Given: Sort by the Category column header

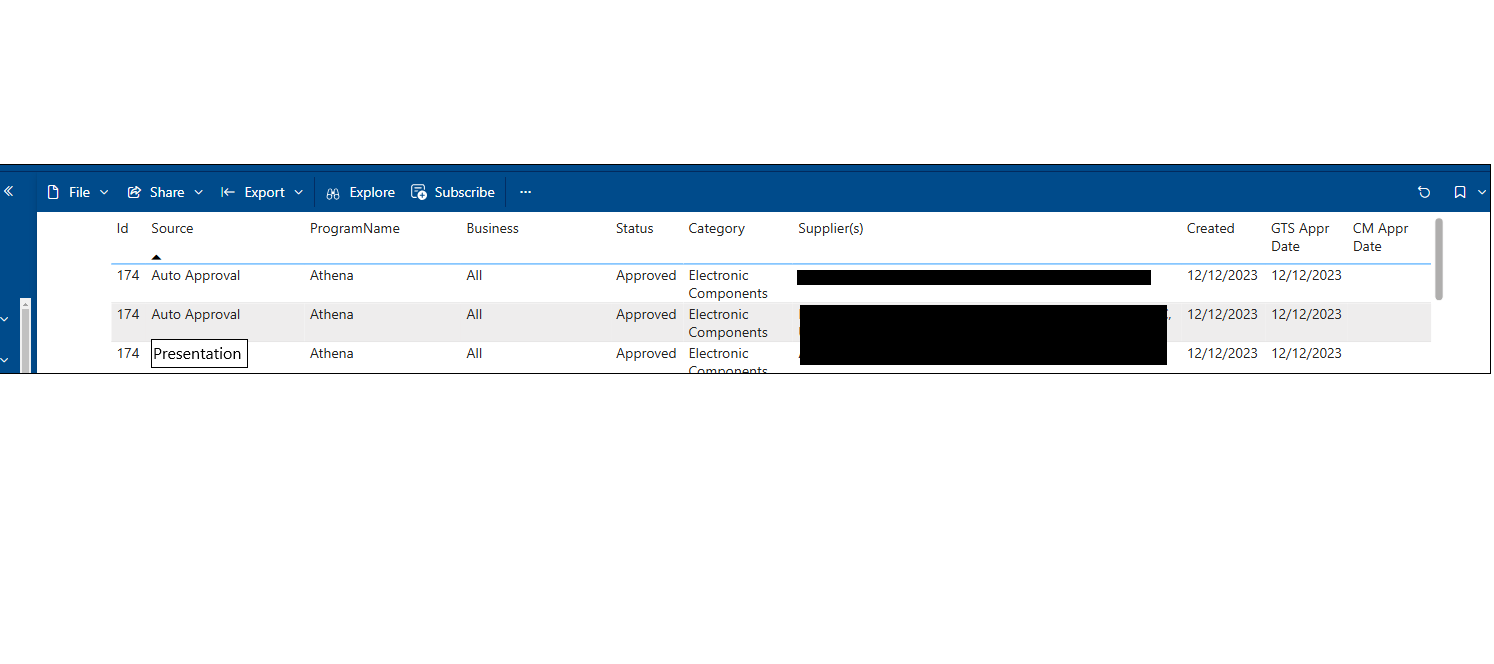Looking at the screenshot, I should pos(717,228).
